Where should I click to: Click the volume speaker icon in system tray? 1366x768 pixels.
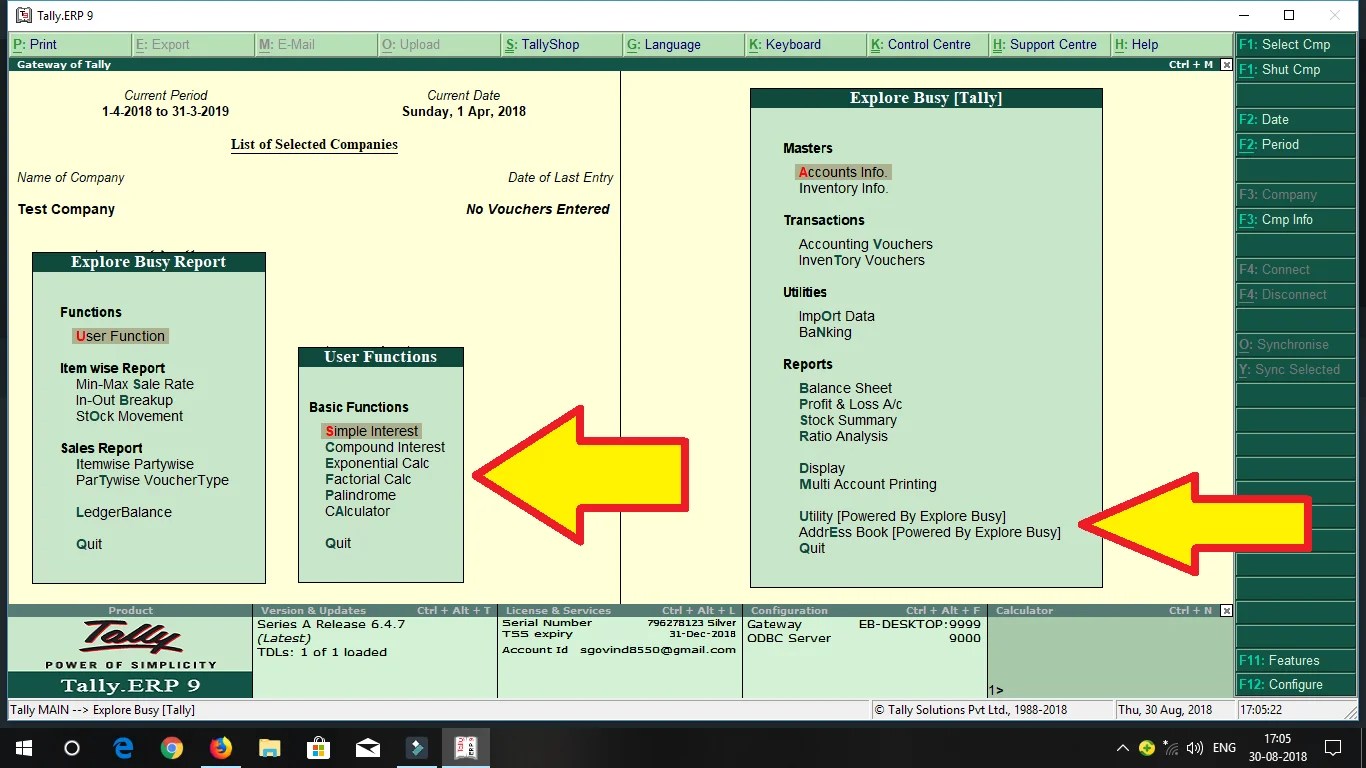coord(1194,747)
